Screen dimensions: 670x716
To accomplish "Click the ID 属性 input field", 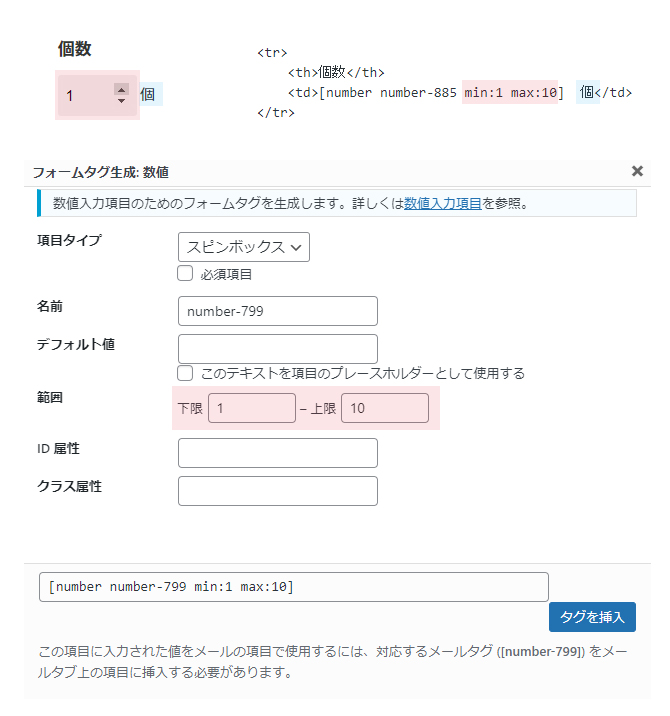I will (x=277, y=453).
